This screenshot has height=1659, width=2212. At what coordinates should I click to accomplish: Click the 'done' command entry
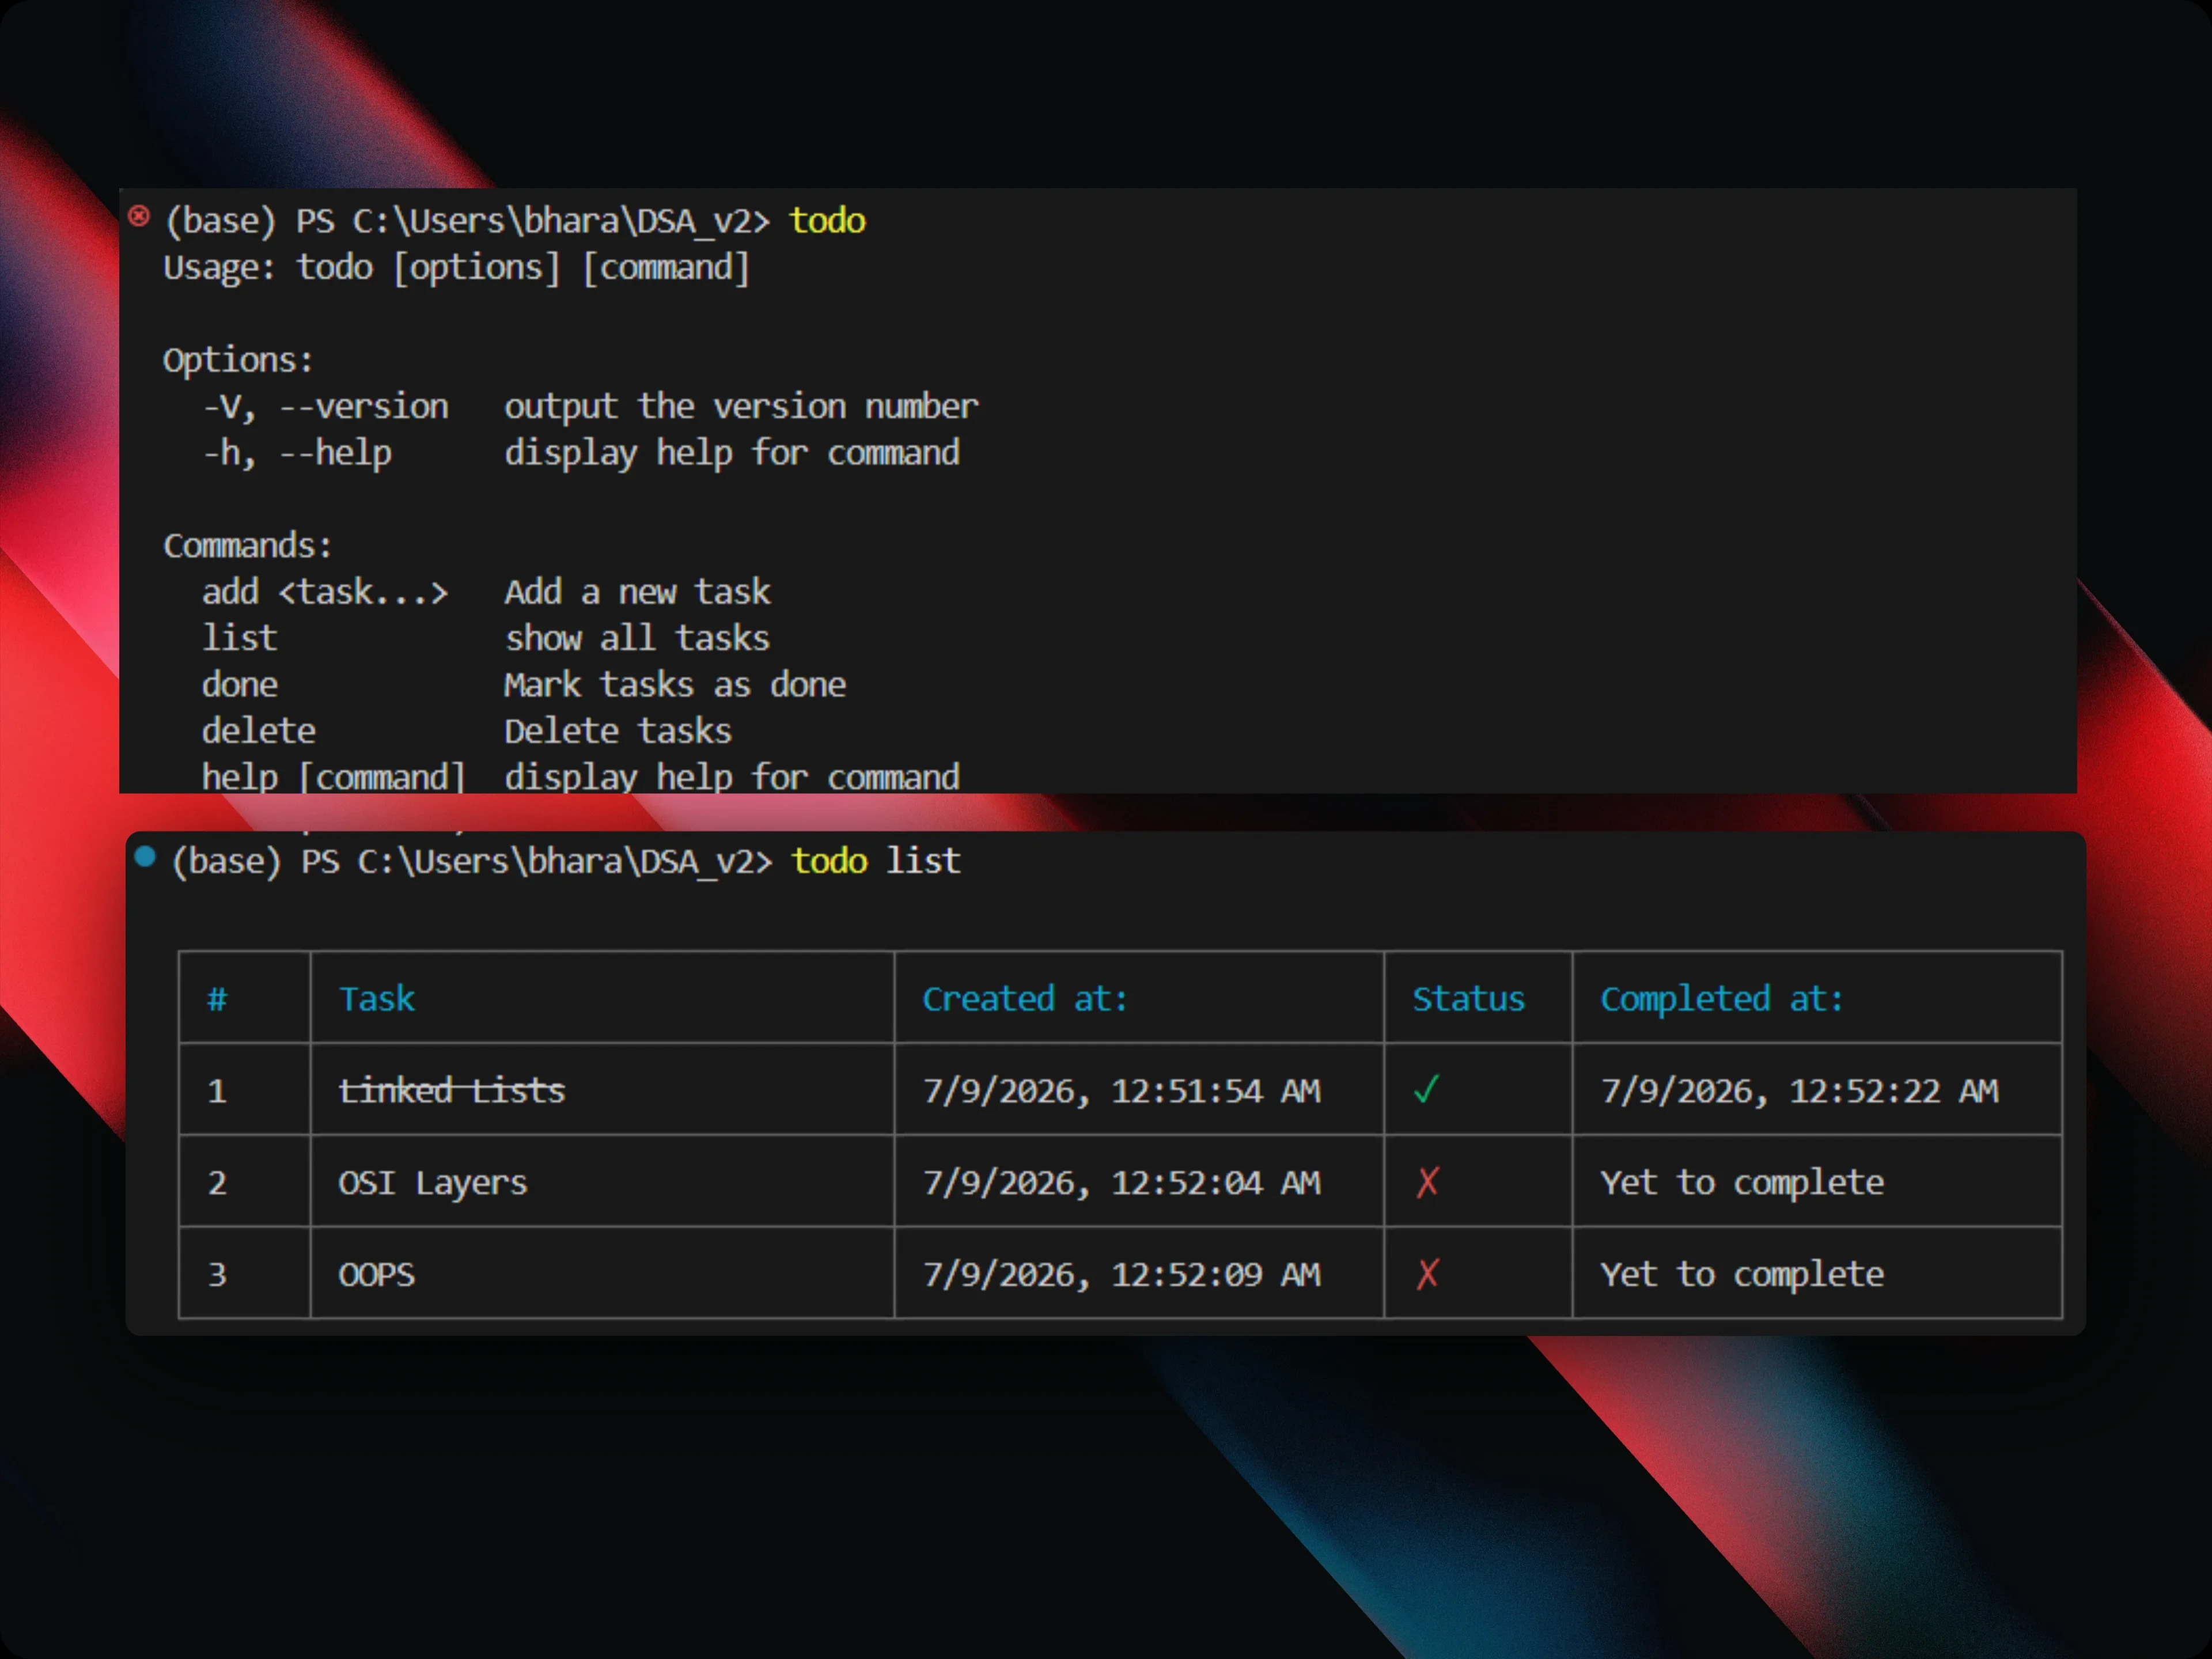[240, 685]
